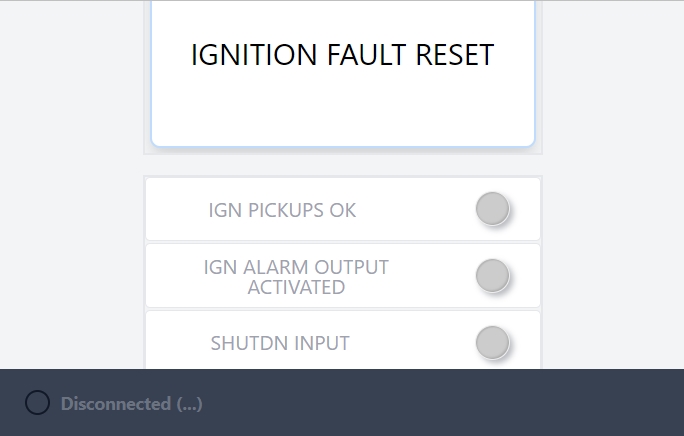This screenshot has height=436, width=684.
Task: Click the ellipsis after the Disconnected text
Action: tap(190, 404)
